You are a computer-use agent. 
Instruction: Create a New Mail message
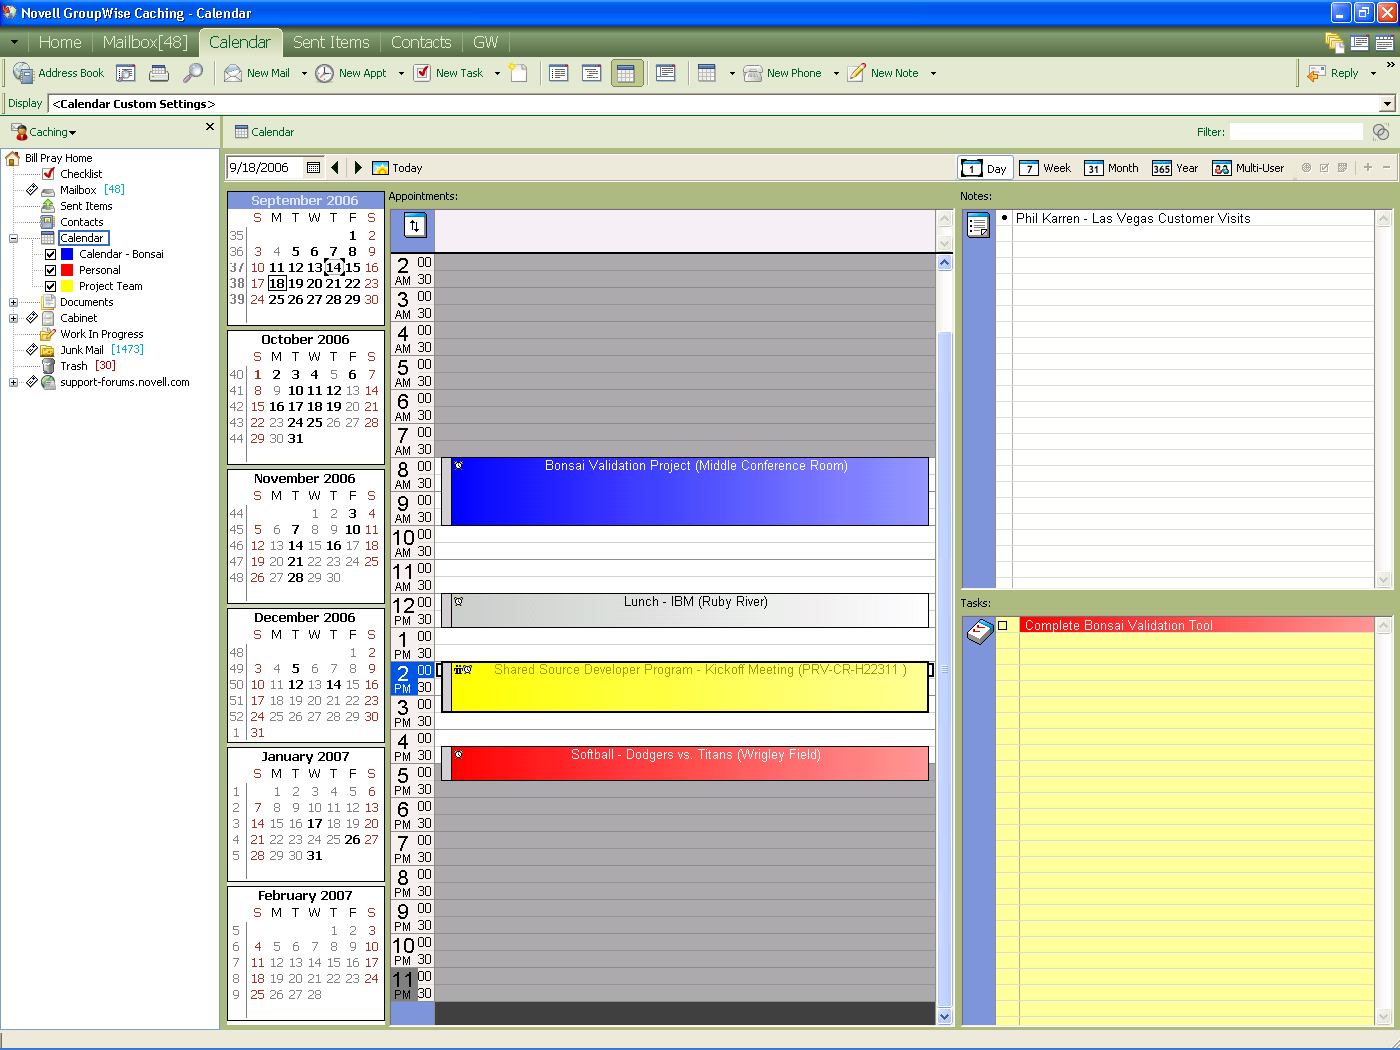(257, 73)
